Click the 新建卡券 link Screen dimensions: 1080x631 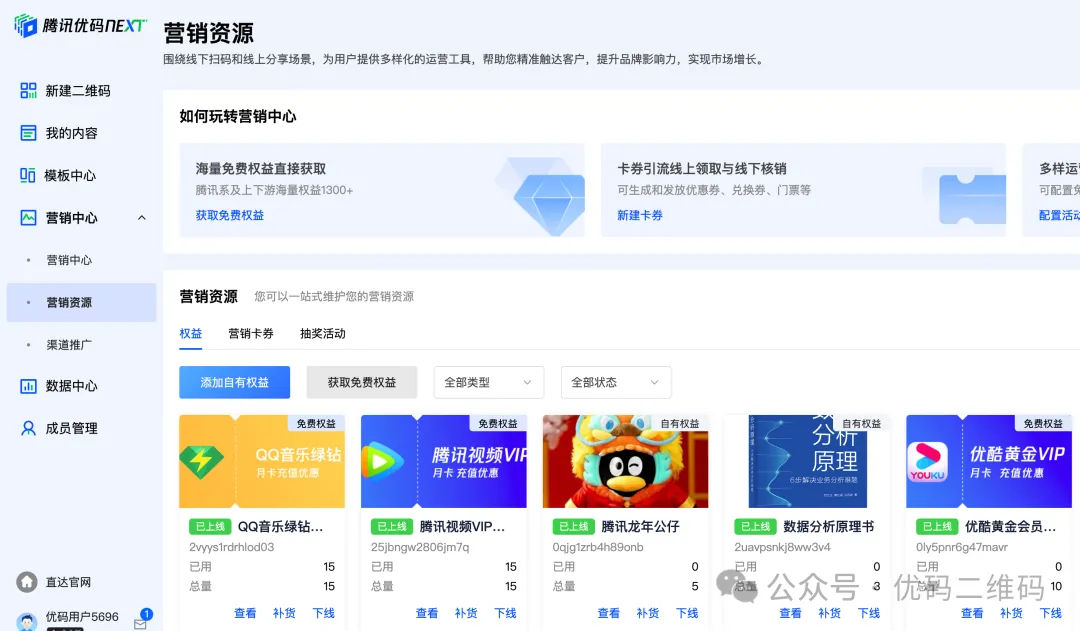[640, 215]
